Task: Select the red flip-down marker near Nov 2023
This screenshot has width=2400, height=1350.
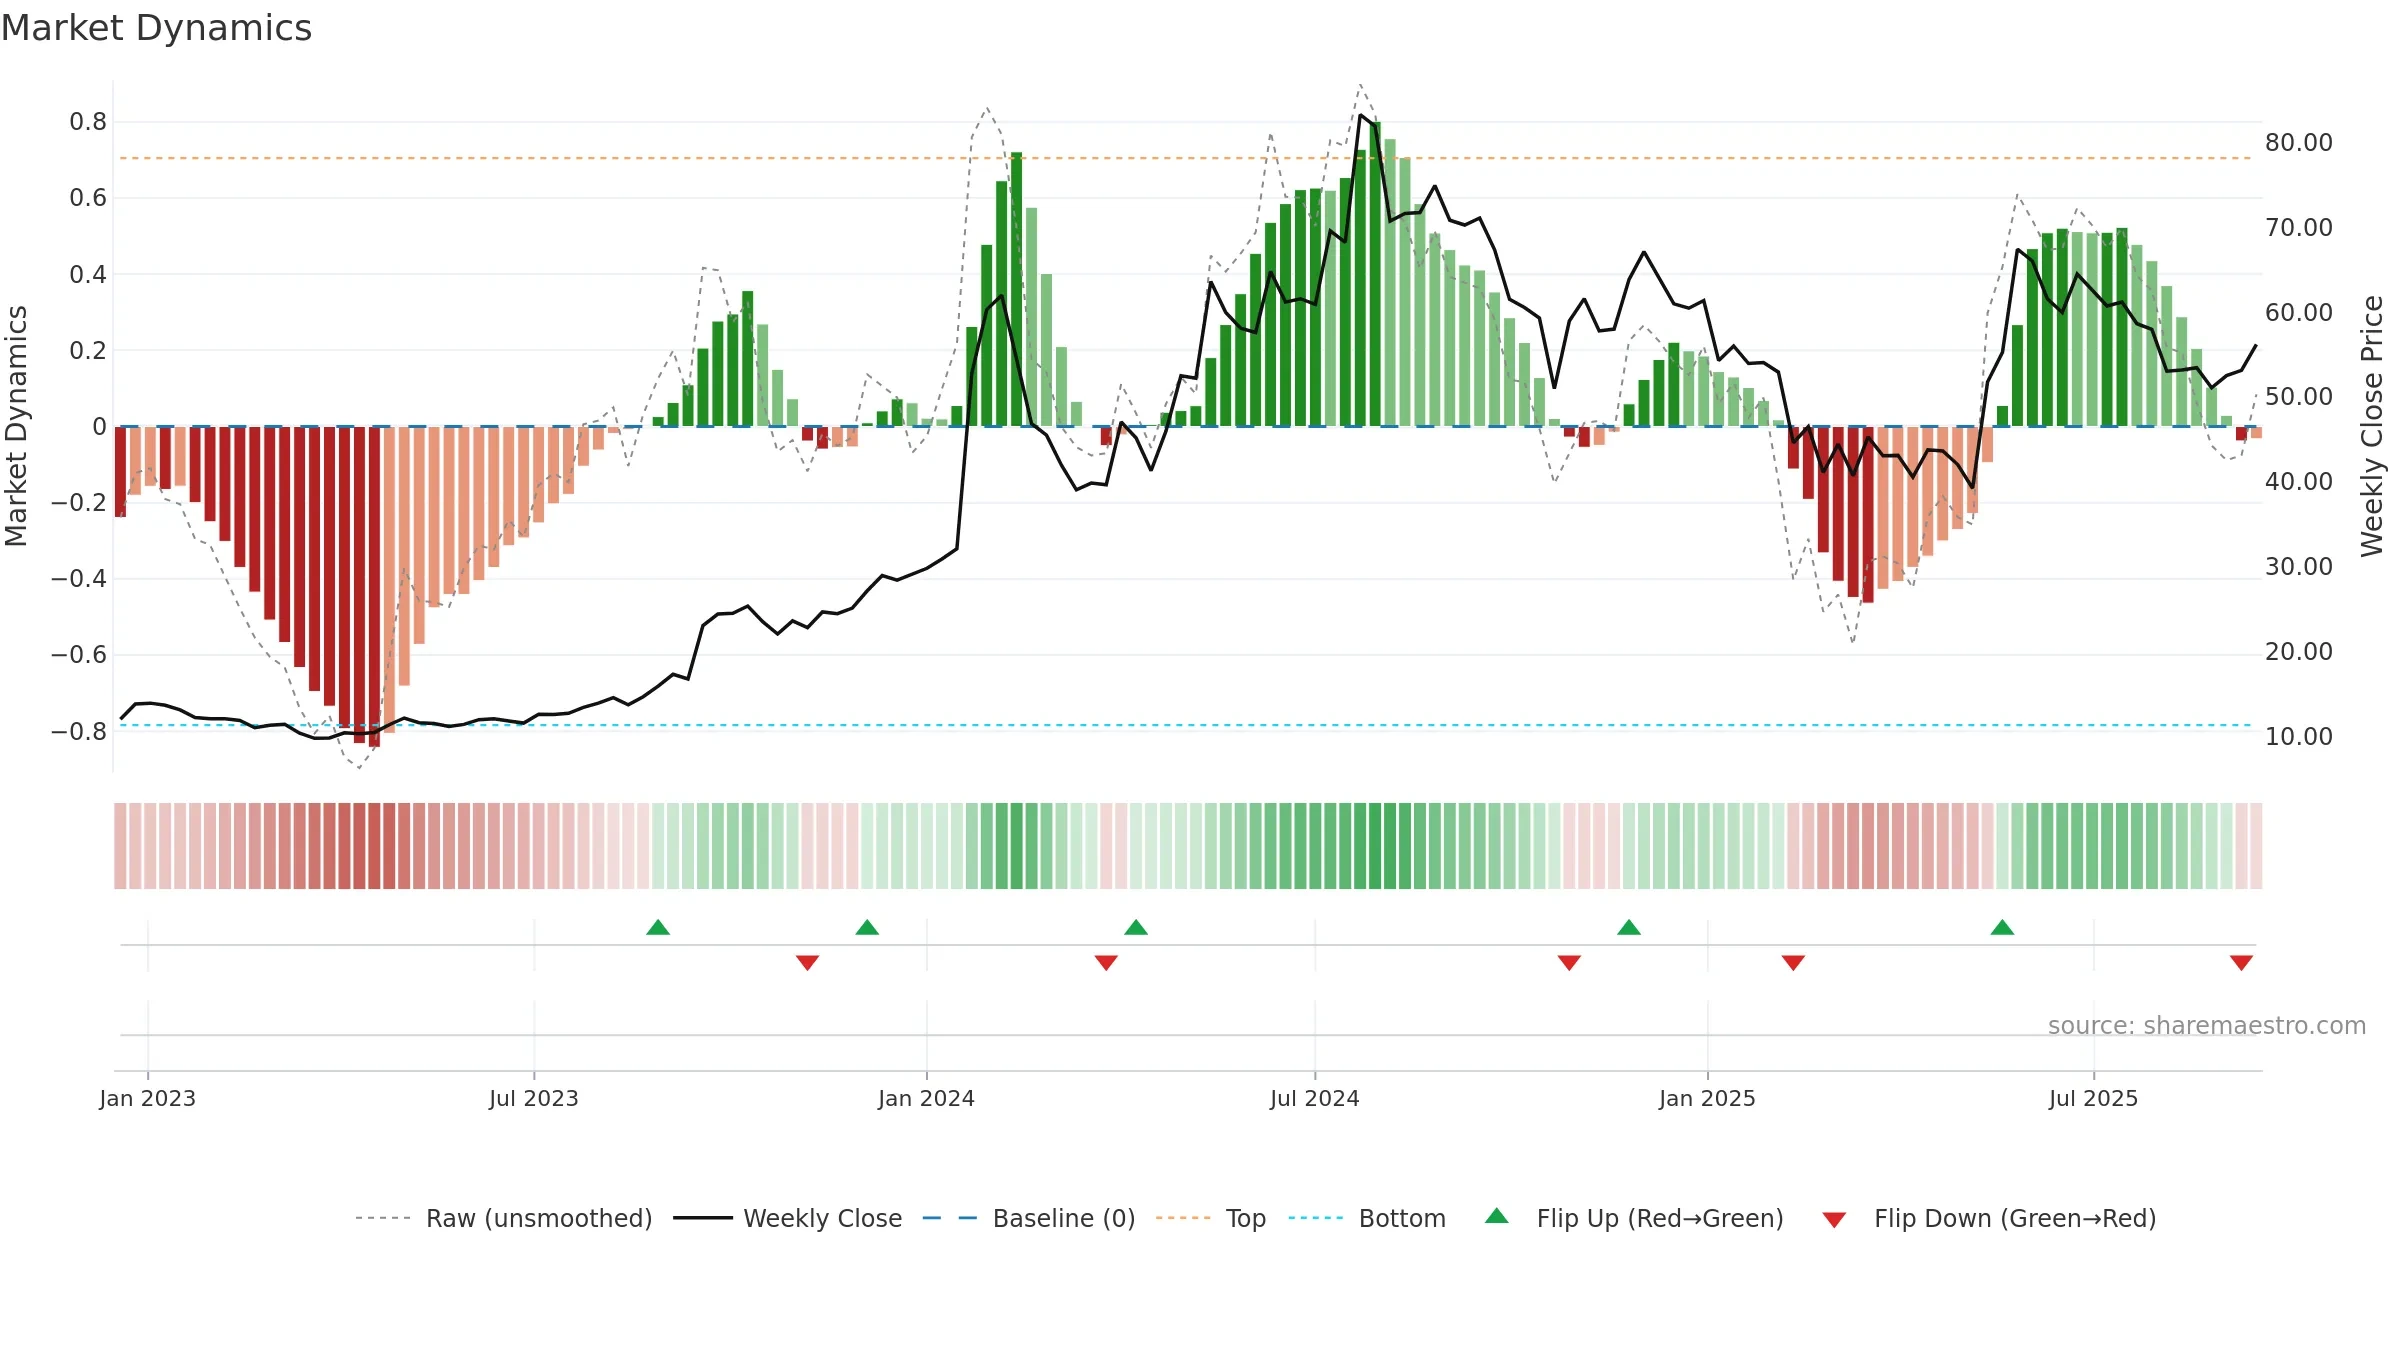Action: coord(807,962)
